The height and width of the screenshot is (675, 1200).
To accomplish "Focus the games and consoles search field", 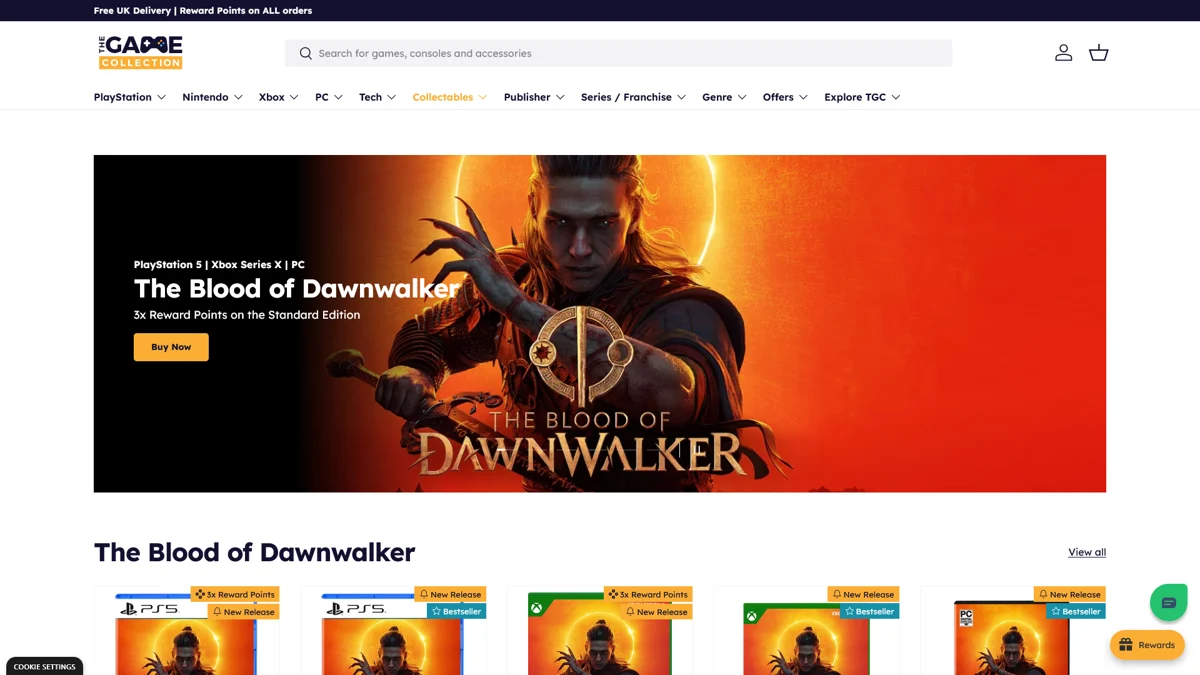I will pyautogui.click(x=619, y=53).
